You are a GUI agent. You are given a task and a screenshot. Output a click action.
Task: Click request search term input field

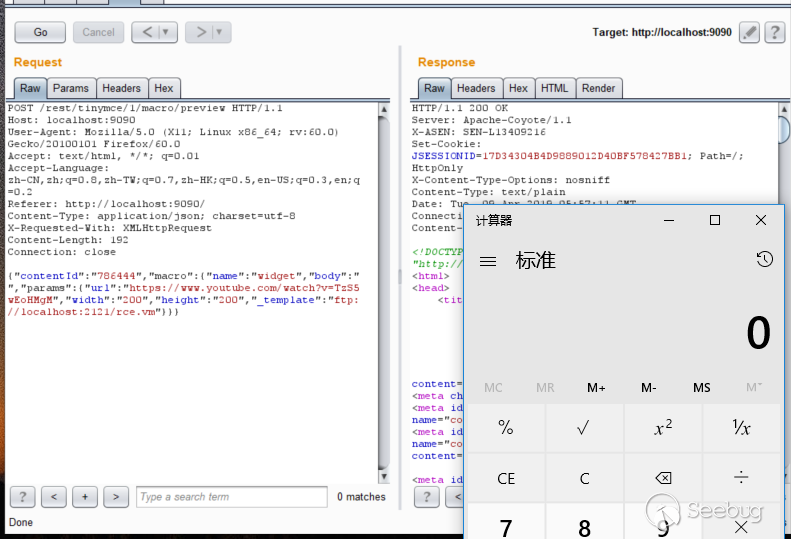point(232,497)
